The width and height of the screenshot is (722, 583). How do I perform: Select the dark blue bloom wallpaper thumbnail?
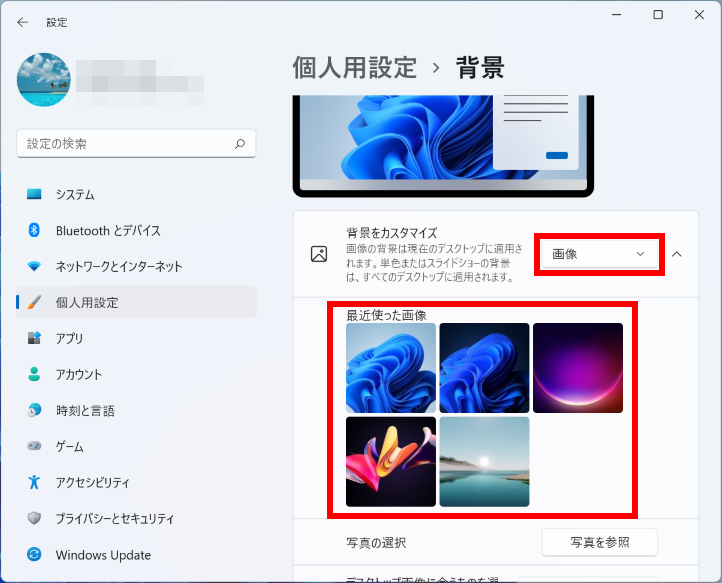(484, 368)
